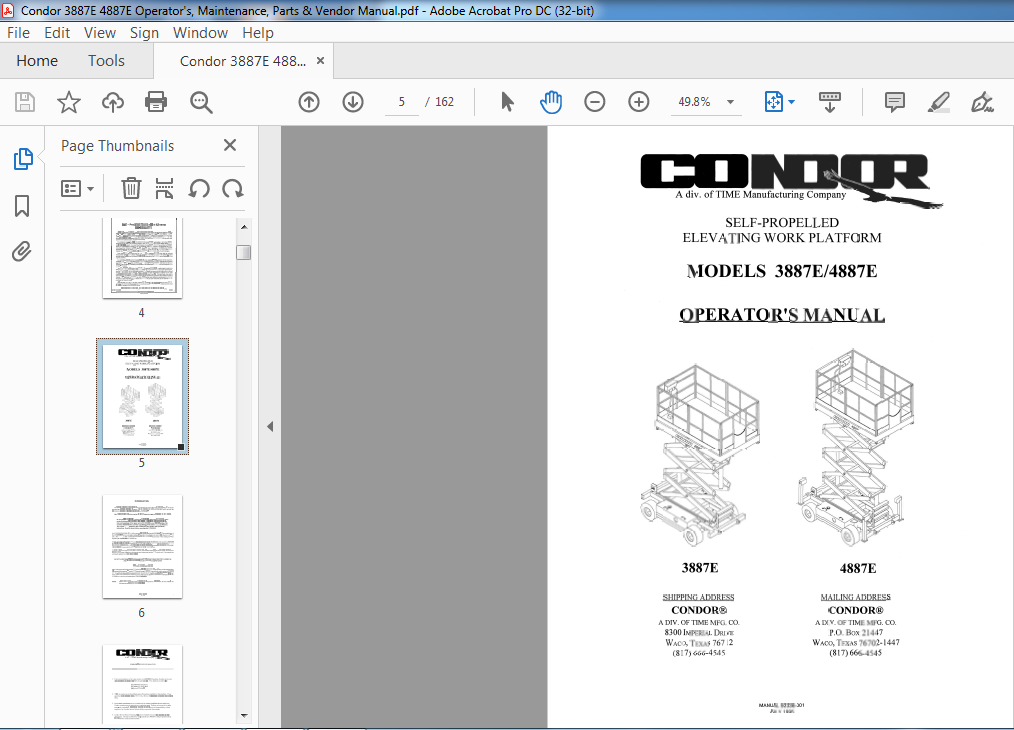
Task: Select the Condor 3887E document tab
Action: click(x=243, y=61)
